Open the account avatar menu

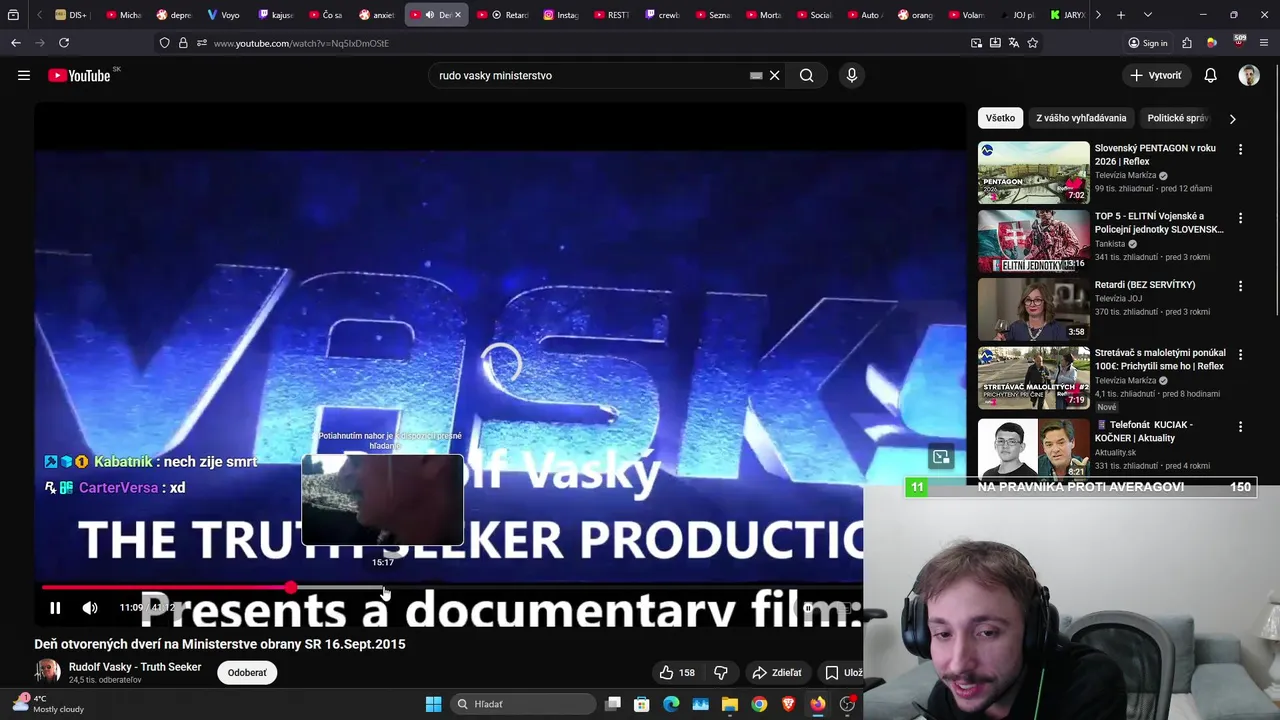[x=1249, y=75]
